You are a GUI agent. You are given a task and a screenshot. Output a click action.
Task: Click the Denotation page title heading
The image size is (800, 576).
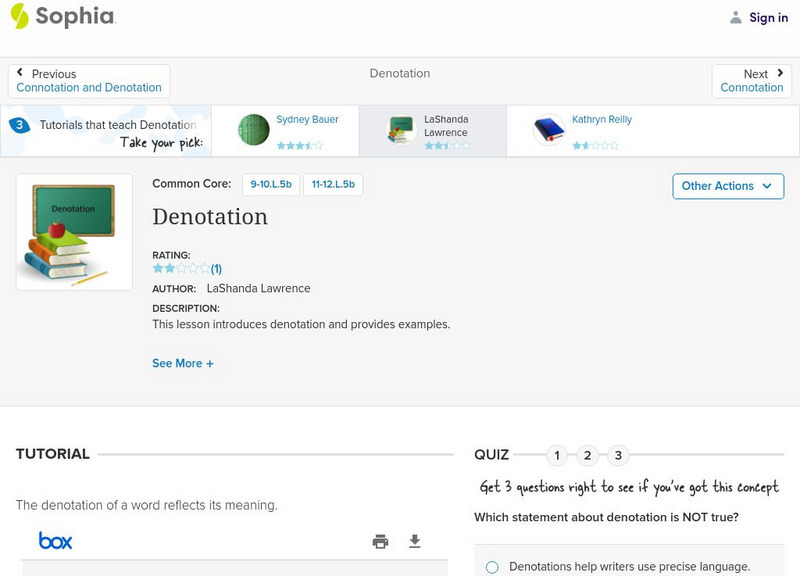coord(210,217)
